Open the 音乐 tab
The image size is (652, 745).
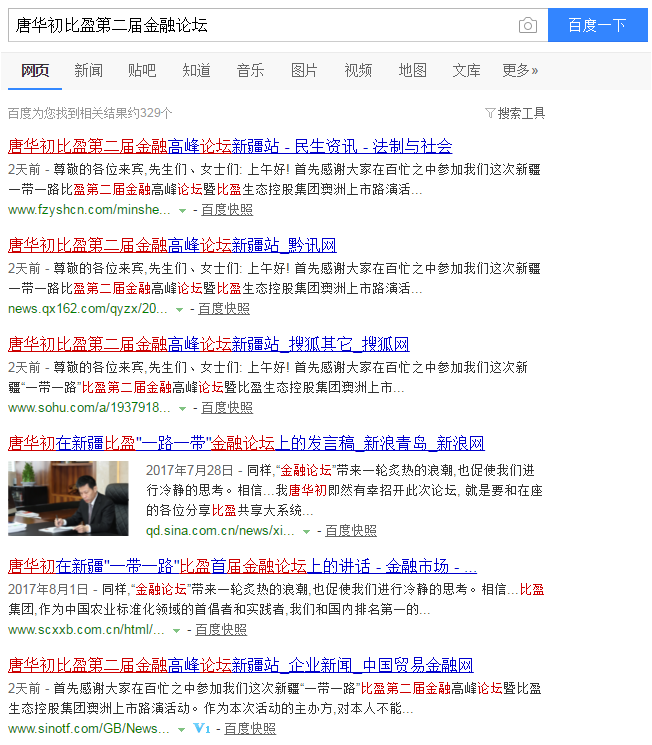[x=250, y=70]
